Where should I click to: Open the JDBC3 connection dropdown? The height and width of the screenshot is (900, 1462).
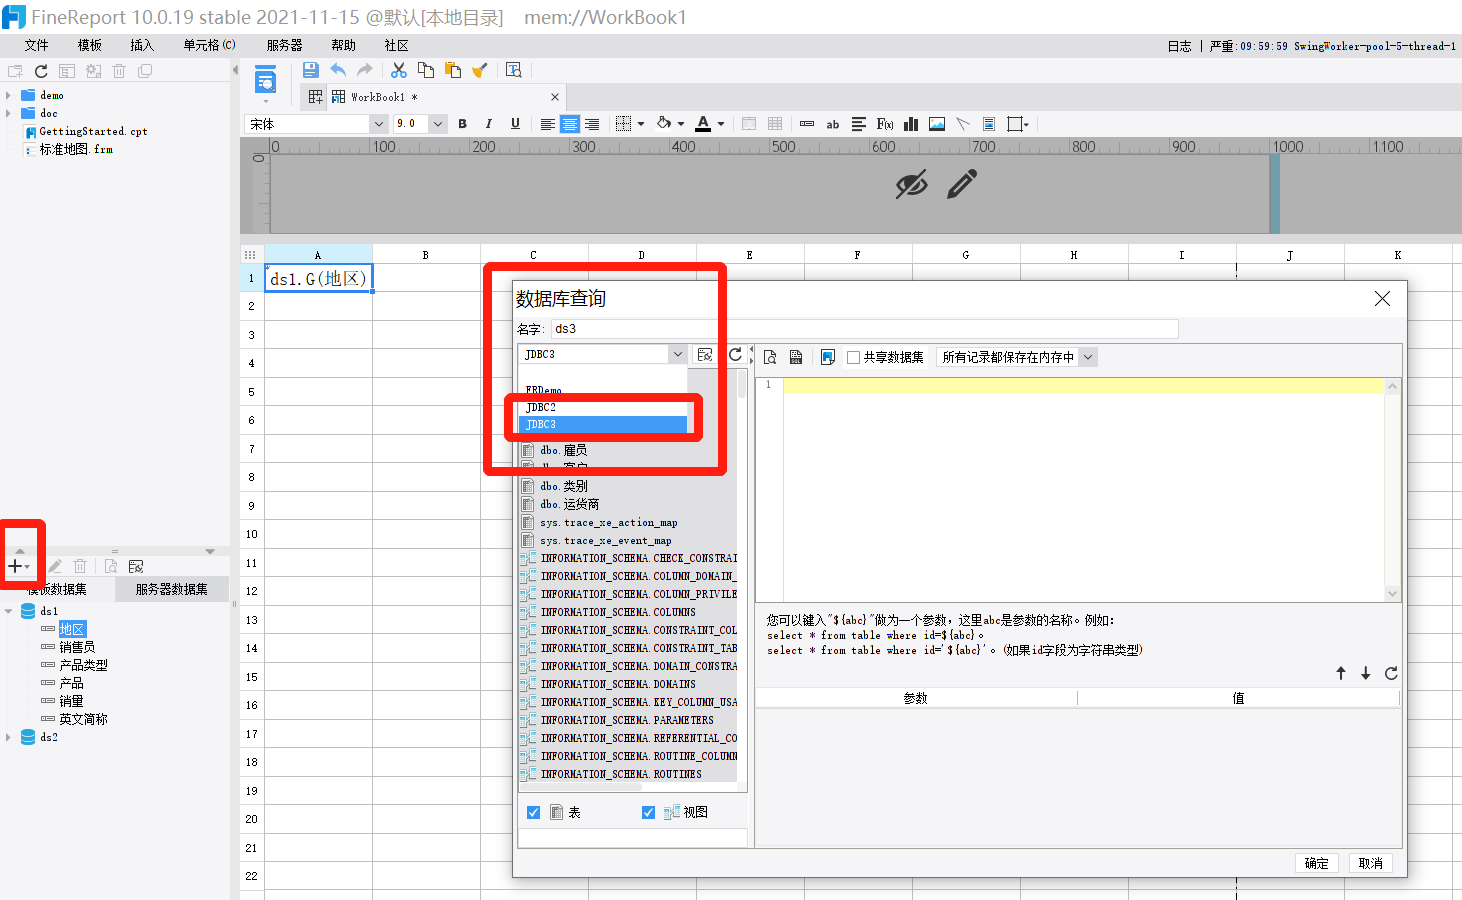click(679, 354)
